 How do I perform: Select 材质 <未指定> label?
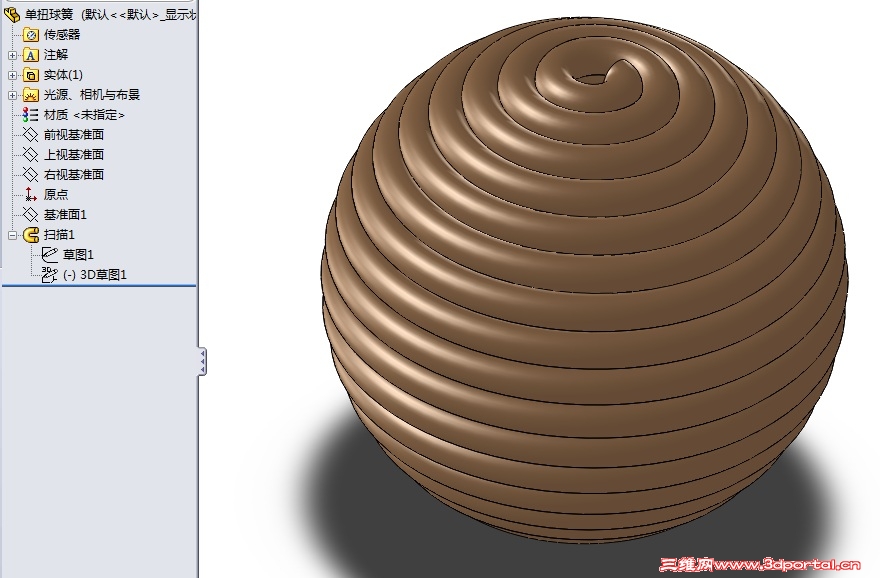[x=84, y=115]
